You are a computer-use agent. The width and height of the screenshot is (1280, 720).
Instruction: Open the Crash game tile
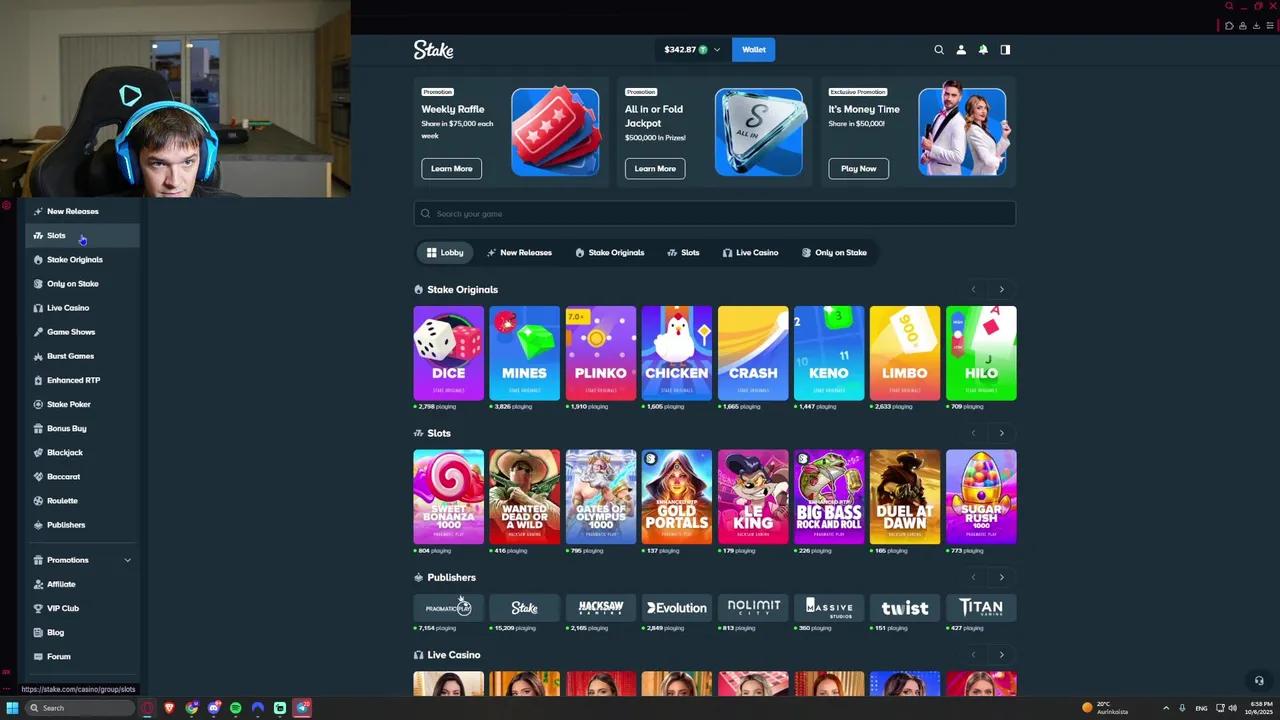point(753,353)
